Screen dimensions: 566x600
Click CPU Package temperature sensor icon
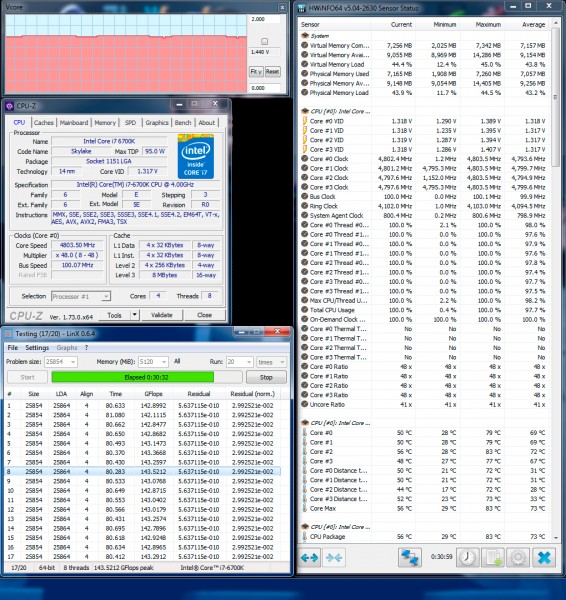(x=305, y=536)
